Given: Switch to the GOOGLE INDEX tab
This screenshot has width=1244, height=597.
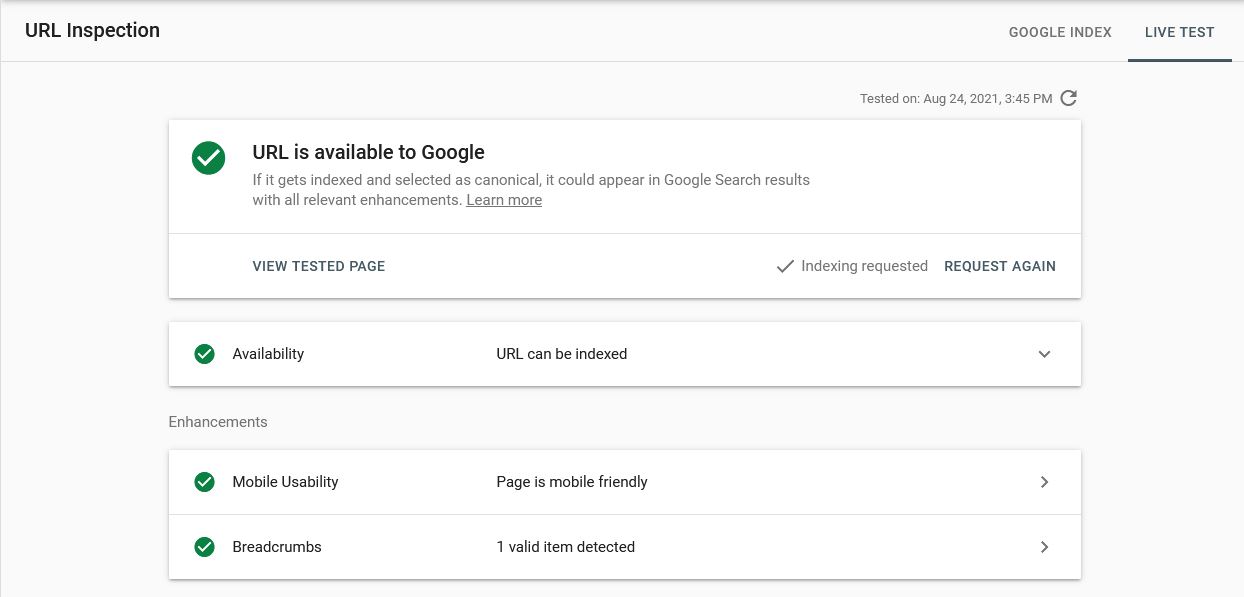Looking at the screenshot, I should pyautogui.click(x=1059, y=32).
